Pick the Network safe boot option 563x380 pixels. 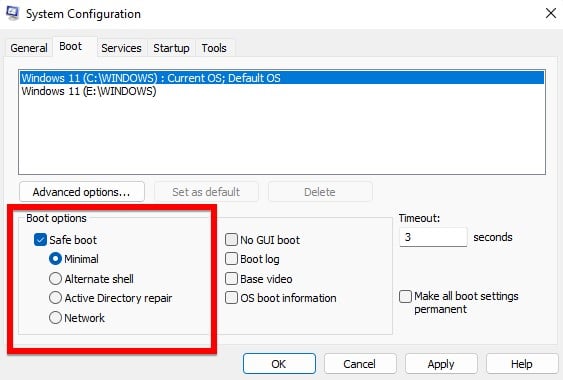[55, 318]
